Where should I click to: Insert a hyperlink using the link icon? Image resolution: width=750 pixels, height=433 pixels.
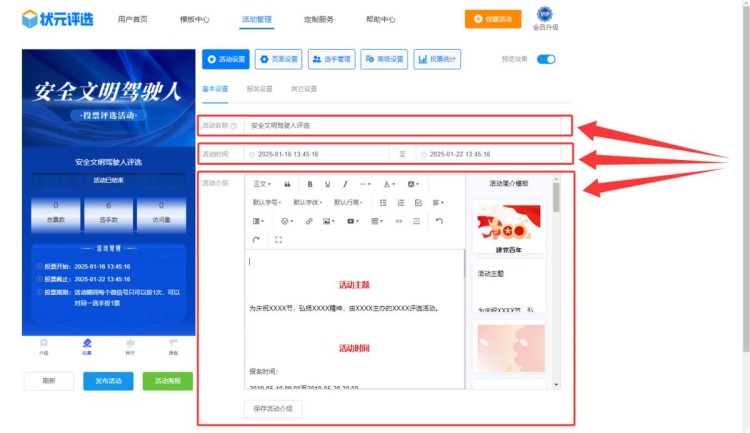(309, 221)
